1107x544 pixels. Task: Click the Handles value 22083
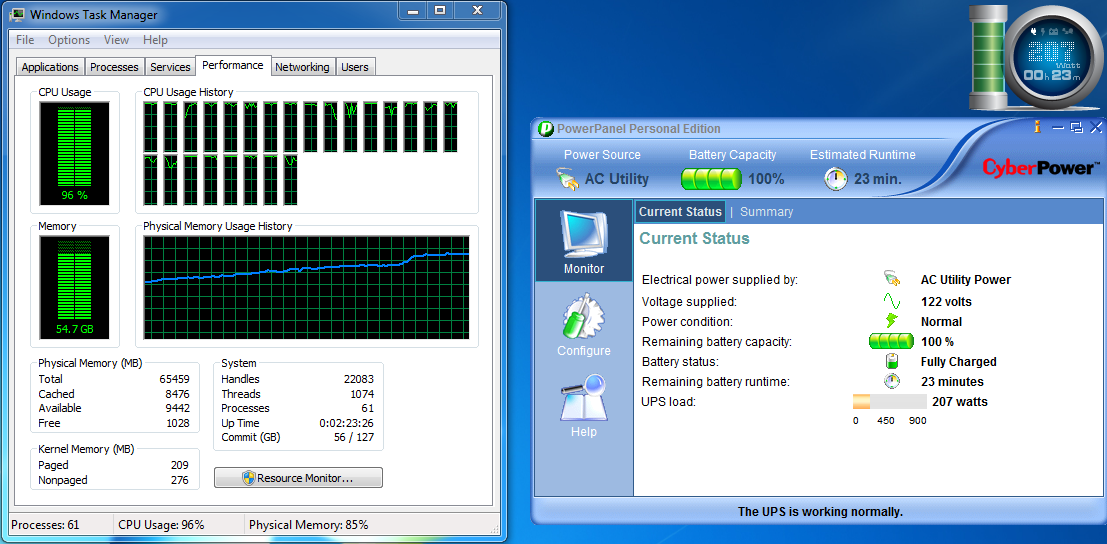coord(359,379)
